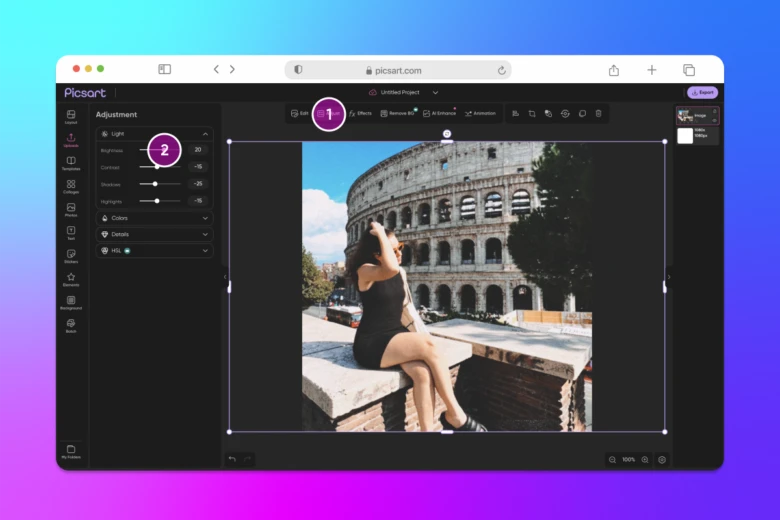Open the Effects toolbar tab

360,114
